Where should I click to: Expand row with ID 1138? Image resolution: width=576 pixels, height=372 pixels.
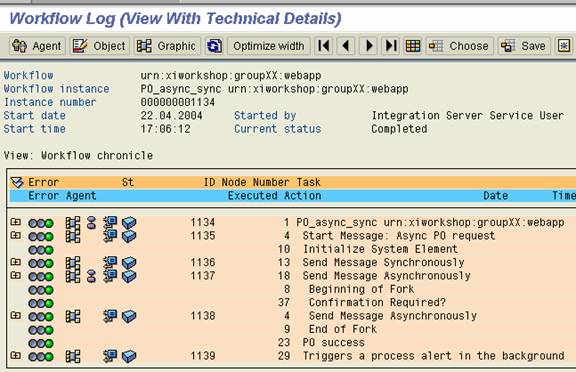(15, 315)
